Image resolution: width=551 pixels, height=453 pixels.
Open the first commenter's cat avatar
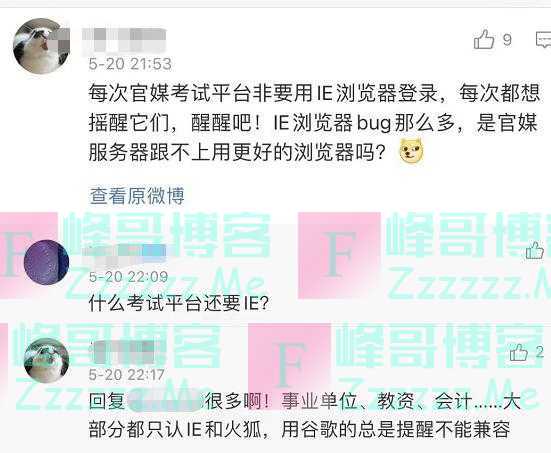click(41, 46)
